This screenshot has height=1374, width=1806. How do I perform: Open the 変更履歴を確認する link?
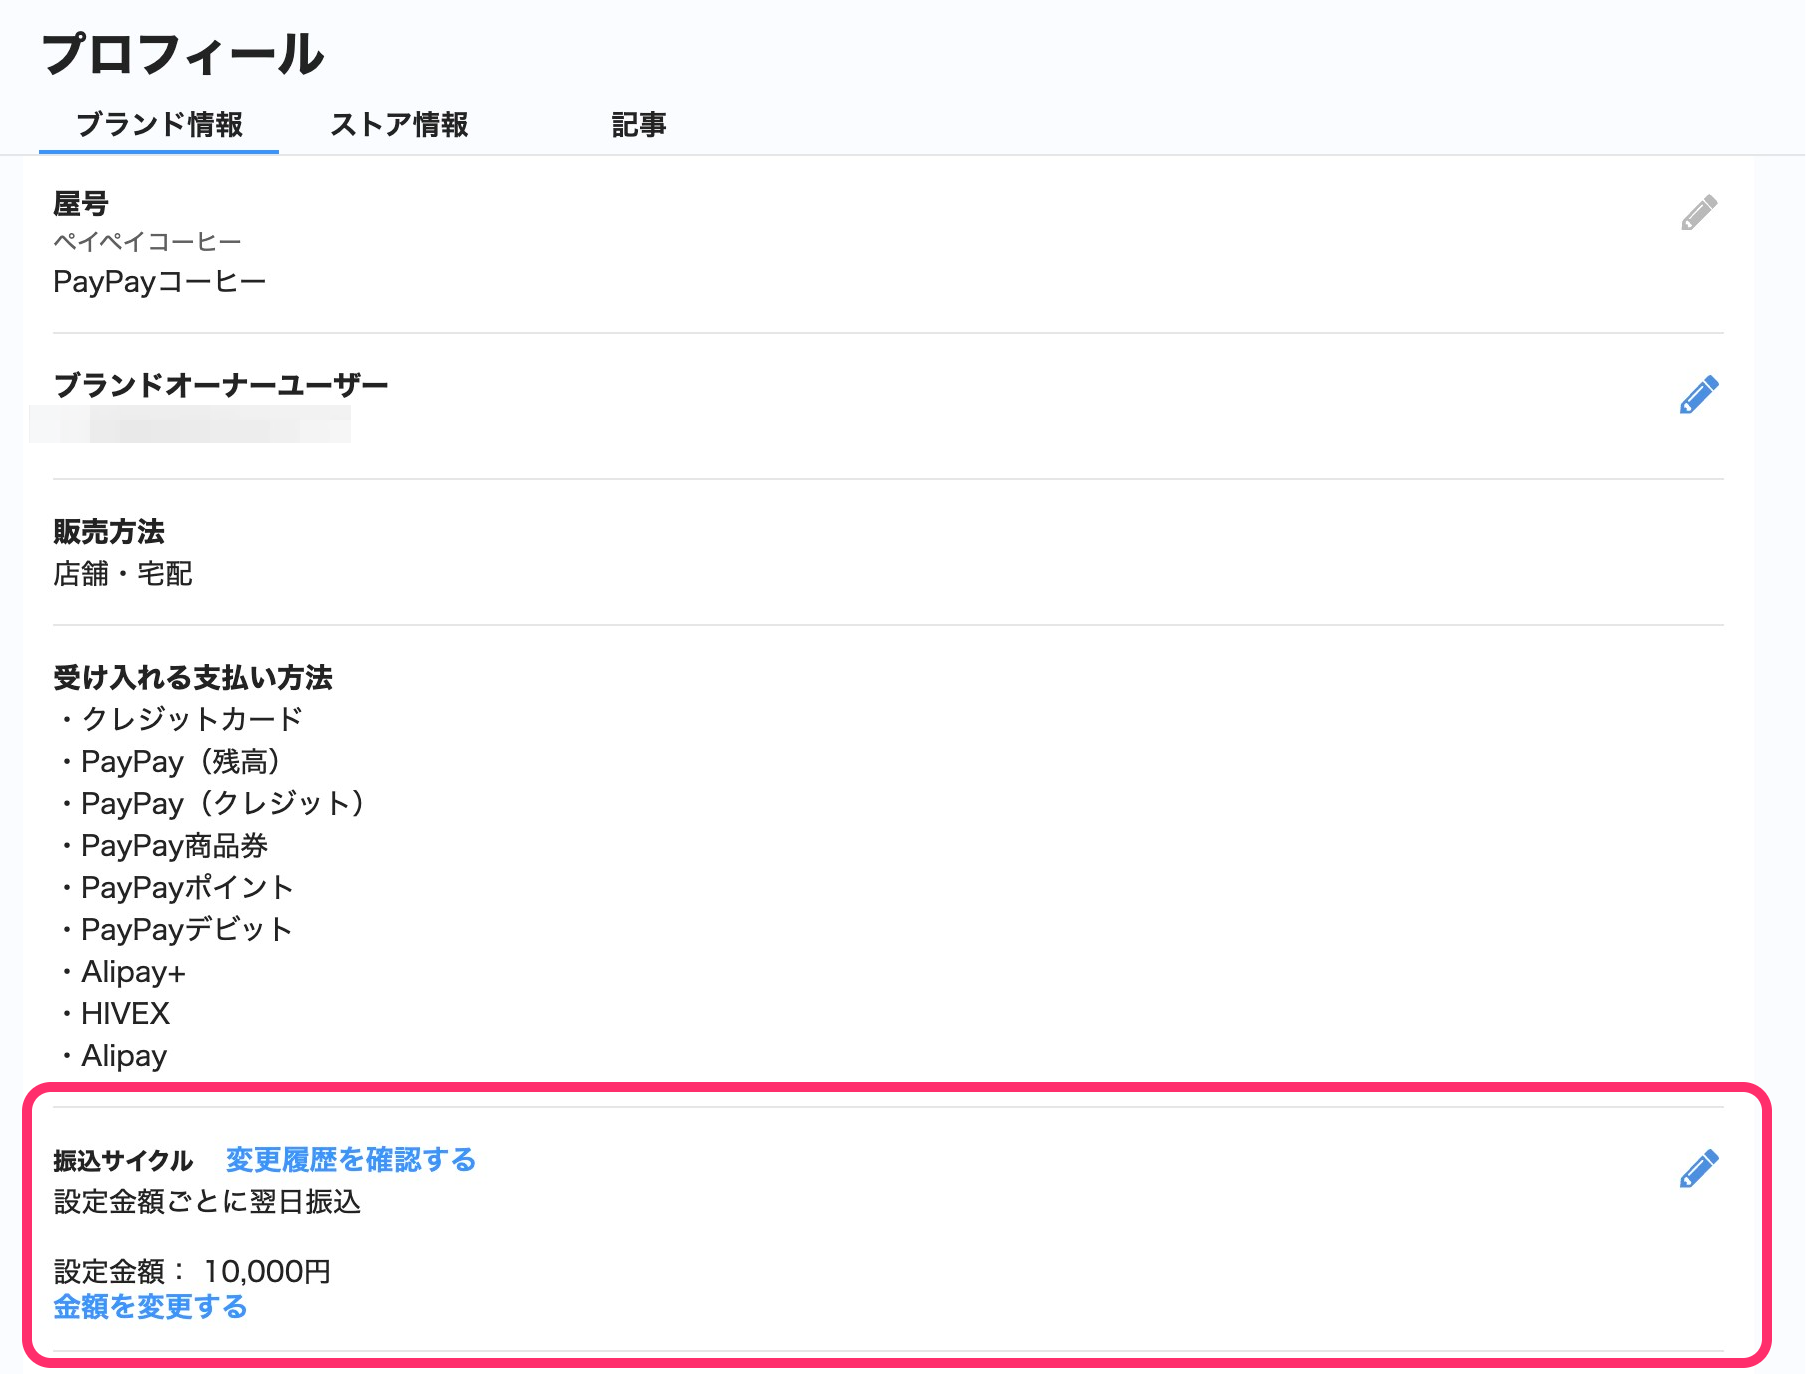click(x=350, y=1160)
